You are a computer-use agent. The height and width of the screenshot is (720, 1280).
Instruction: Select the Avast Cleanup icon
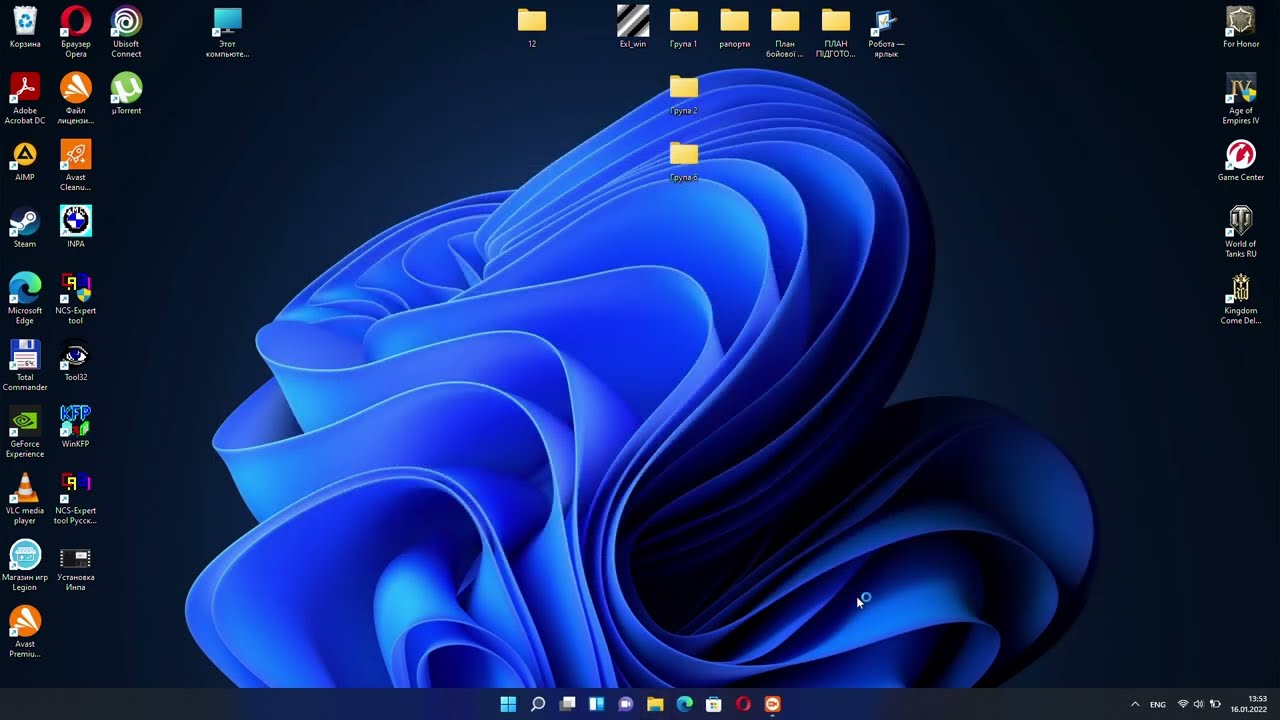coord(76,166)
